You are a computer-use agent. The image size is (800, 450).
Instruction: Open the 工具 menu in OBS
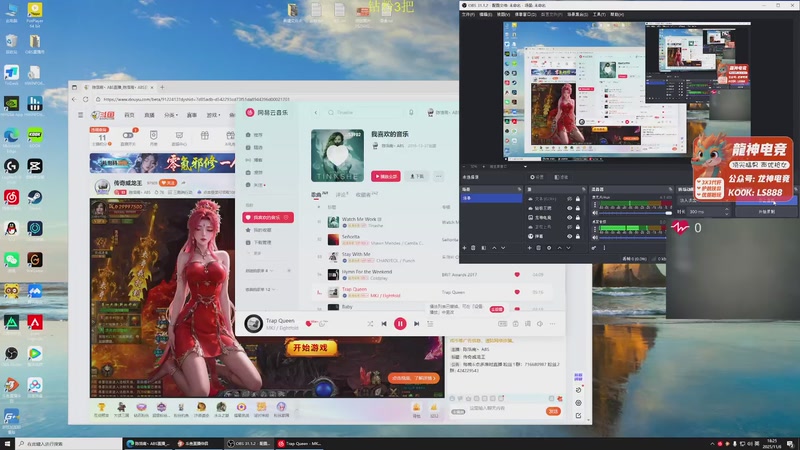click(x=599, y=14)
